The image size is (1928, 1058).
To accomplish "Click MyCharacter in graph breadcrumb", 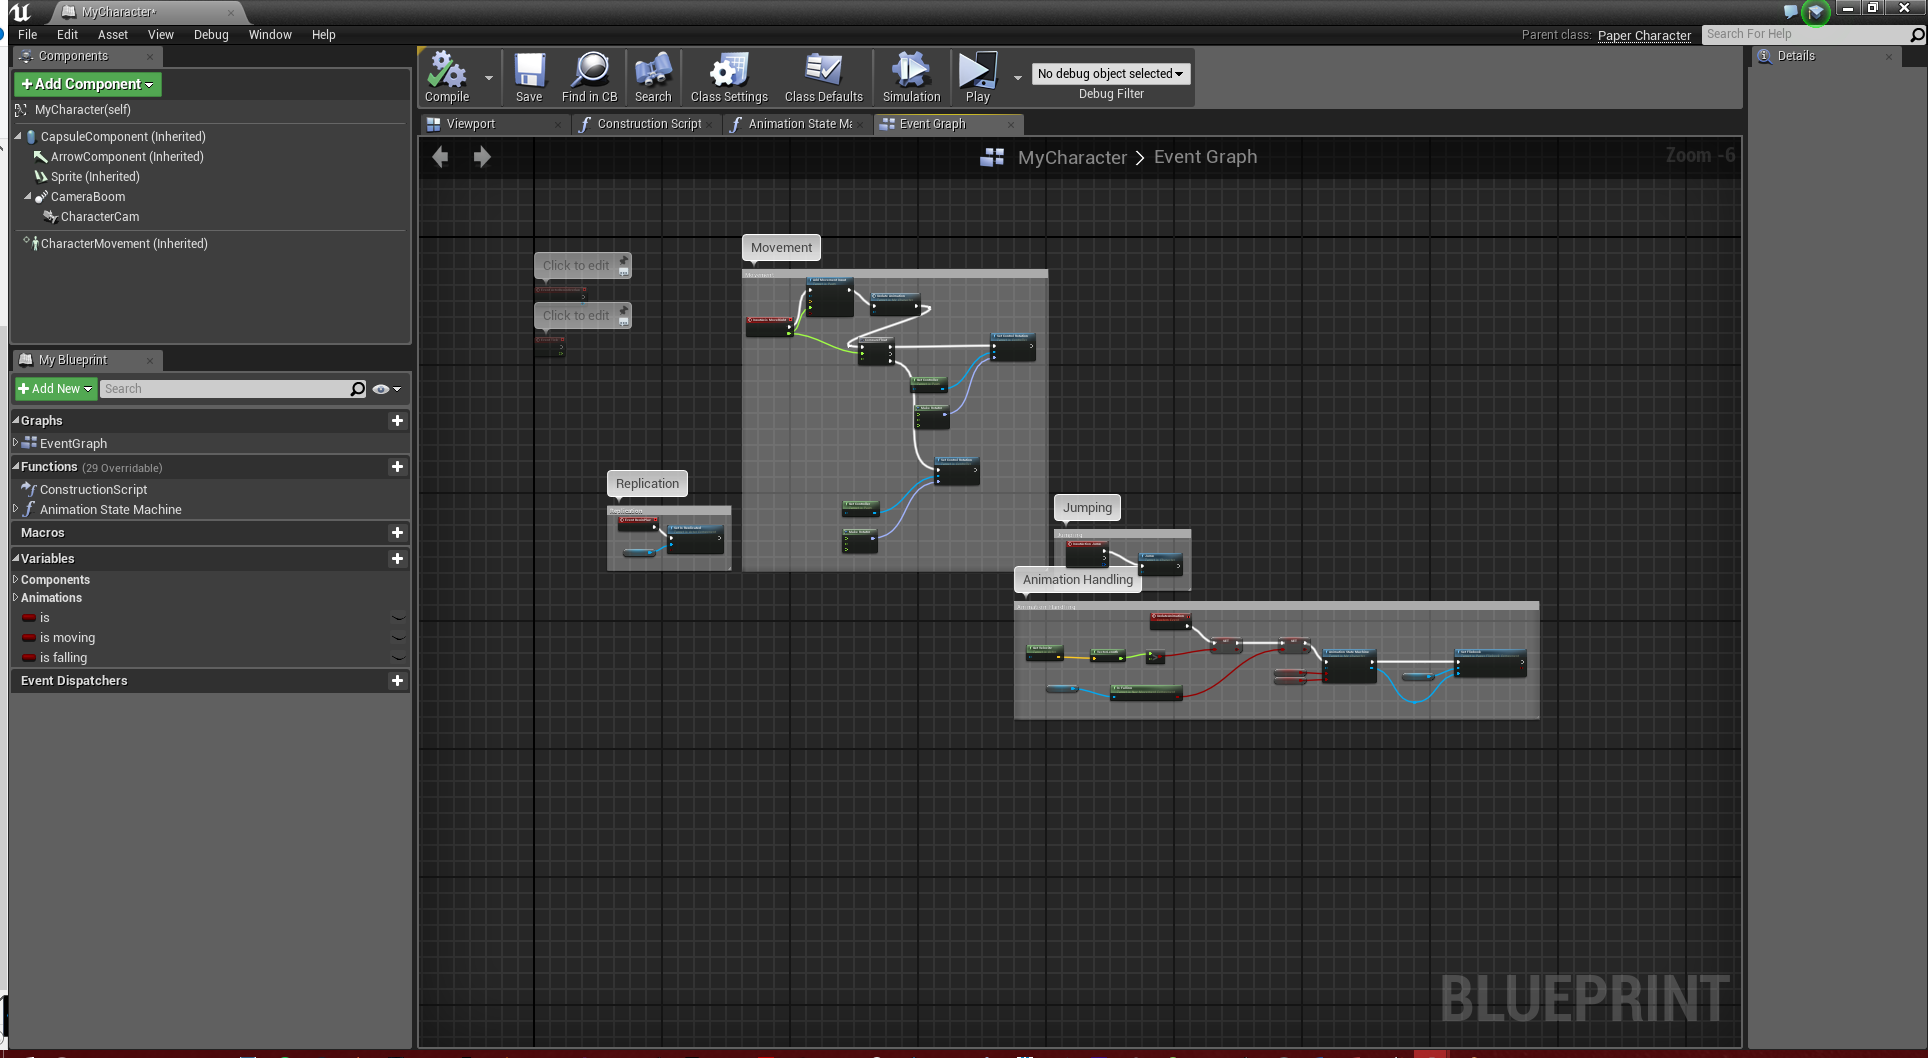I will point(1072,157).
